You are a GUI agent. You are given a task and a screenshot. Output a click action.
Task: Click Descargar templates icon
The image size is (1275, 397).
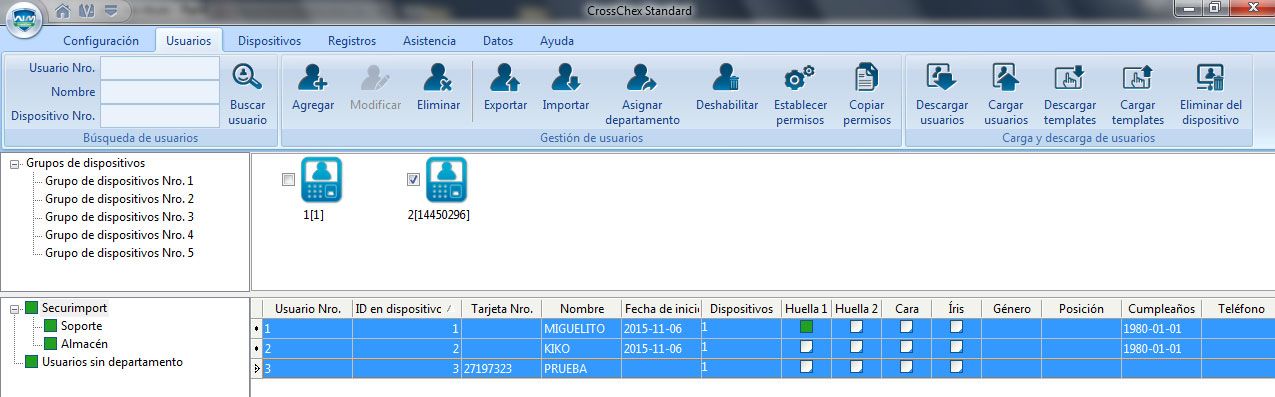coord(1070,78)
